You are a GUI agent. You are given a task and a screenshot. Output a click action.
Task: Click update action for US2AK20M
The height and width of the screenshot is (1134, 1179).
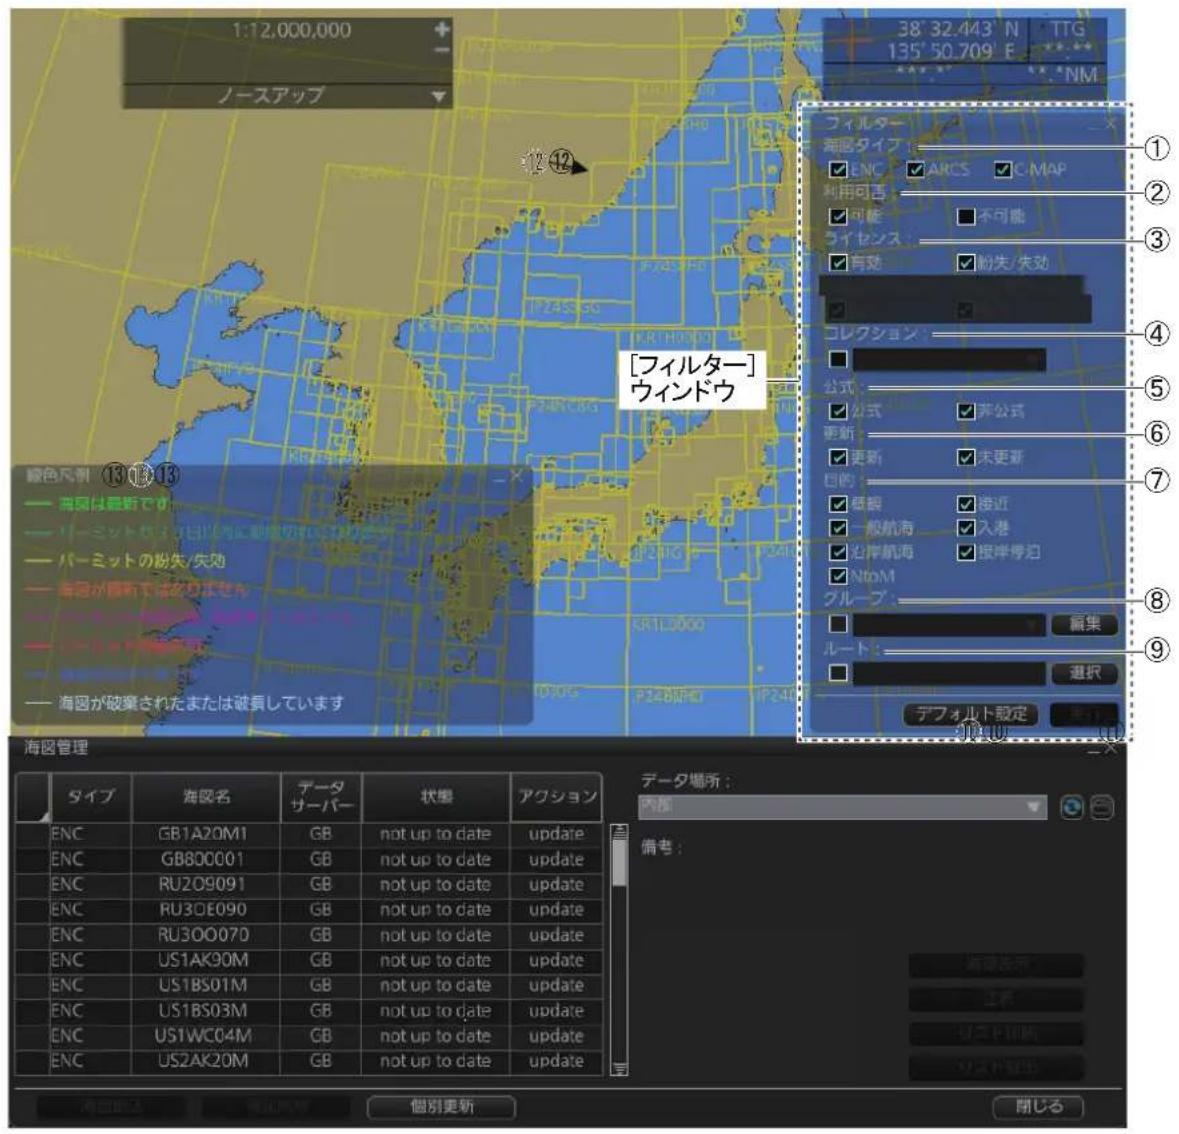pos(556,1061)
